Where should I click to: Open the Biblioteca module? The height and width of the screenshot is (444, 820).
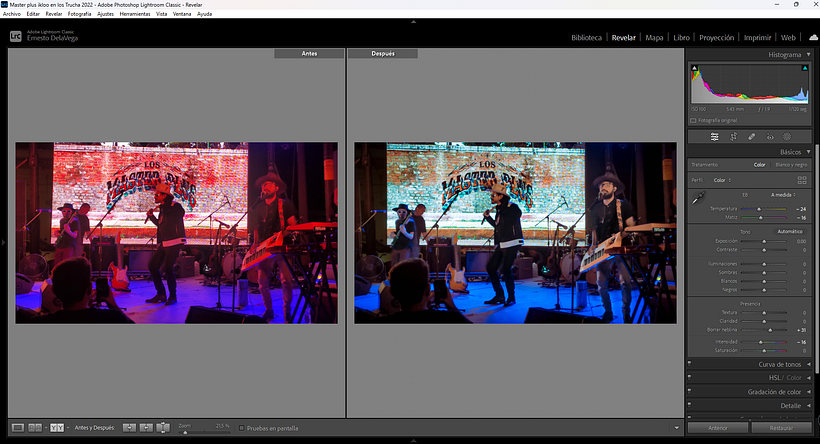(586, 37)
